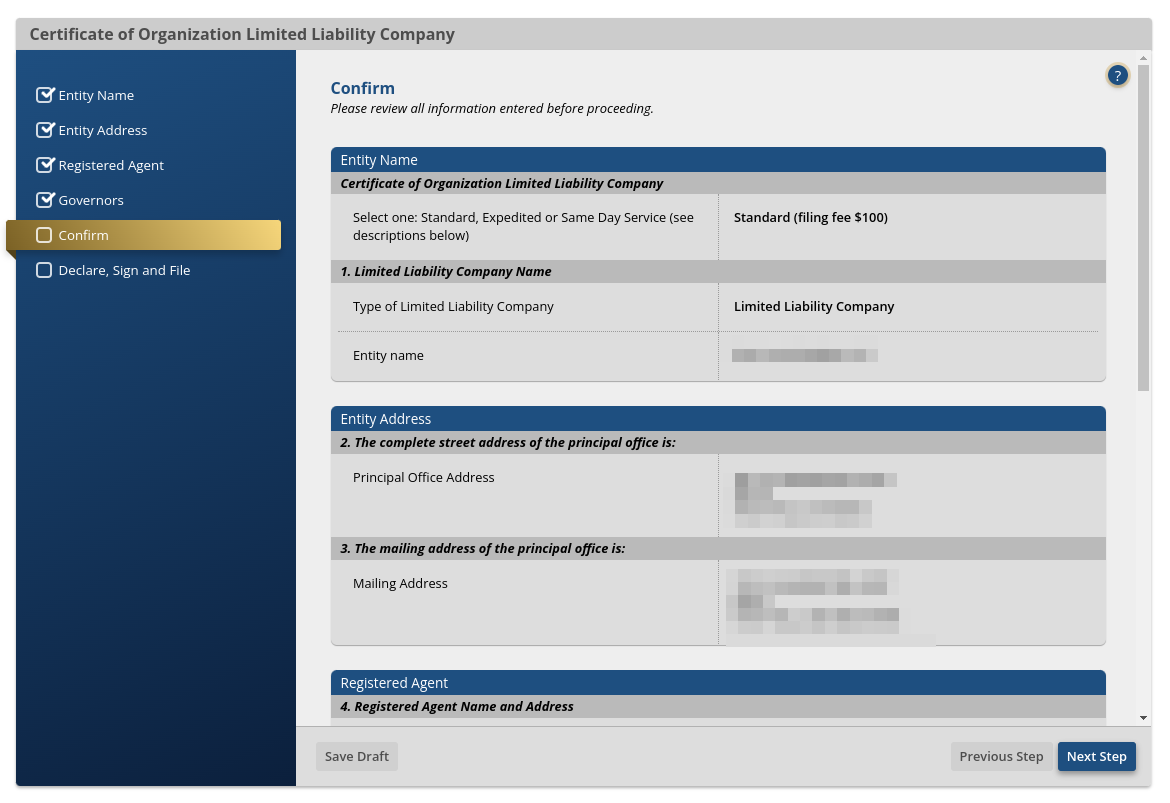1170x803 pixels.
Task: Click the help question mark icon
Action: pos(1117,75)
